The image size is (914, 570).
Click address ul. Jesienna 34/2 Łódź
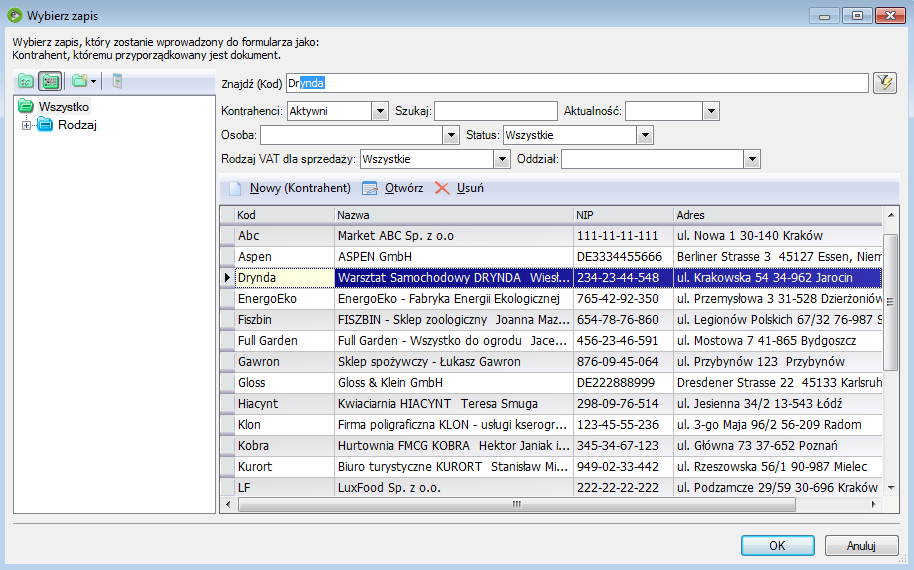click(x=778, y=403)
